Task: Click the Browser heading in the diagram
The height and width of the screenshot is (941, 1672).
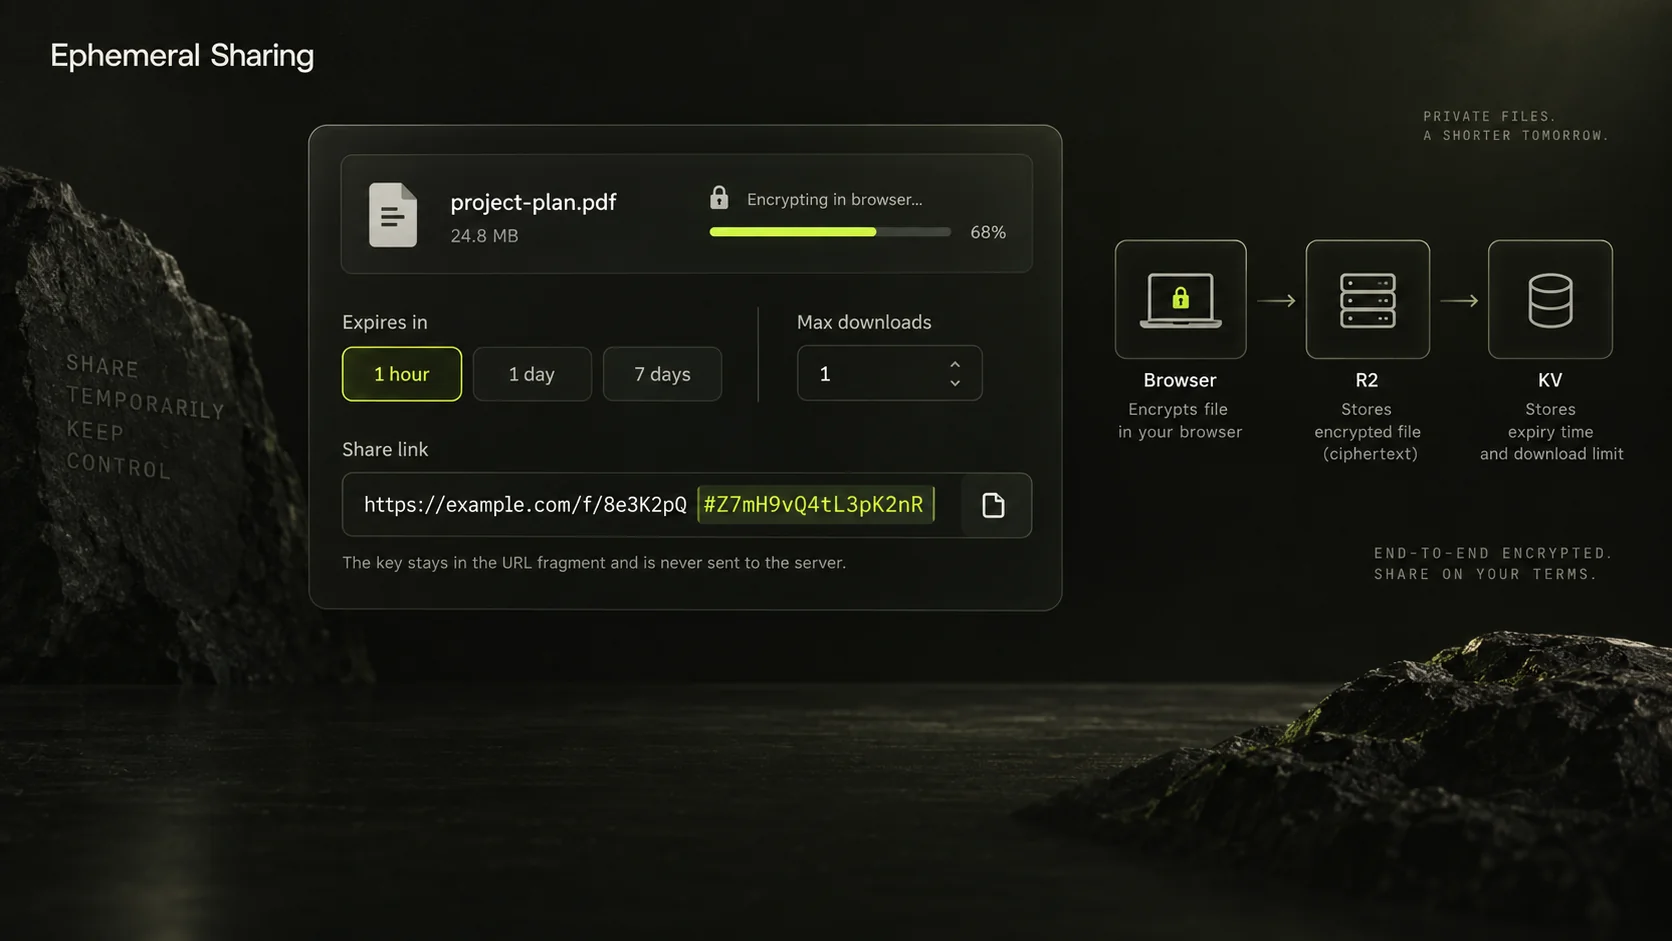Action: pyautogui.click(x=1180, y=380)
